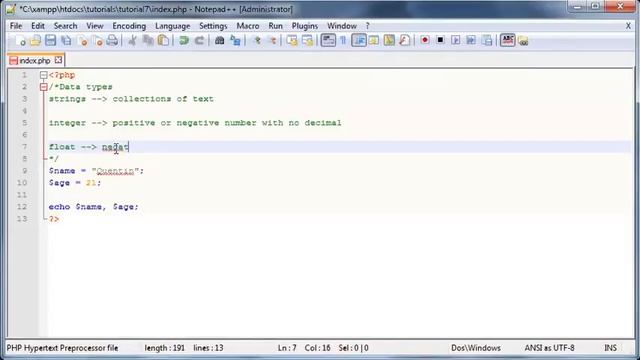Click the last toolbar icon after ABC
640x360 pixels.
[x=523, y=40]
